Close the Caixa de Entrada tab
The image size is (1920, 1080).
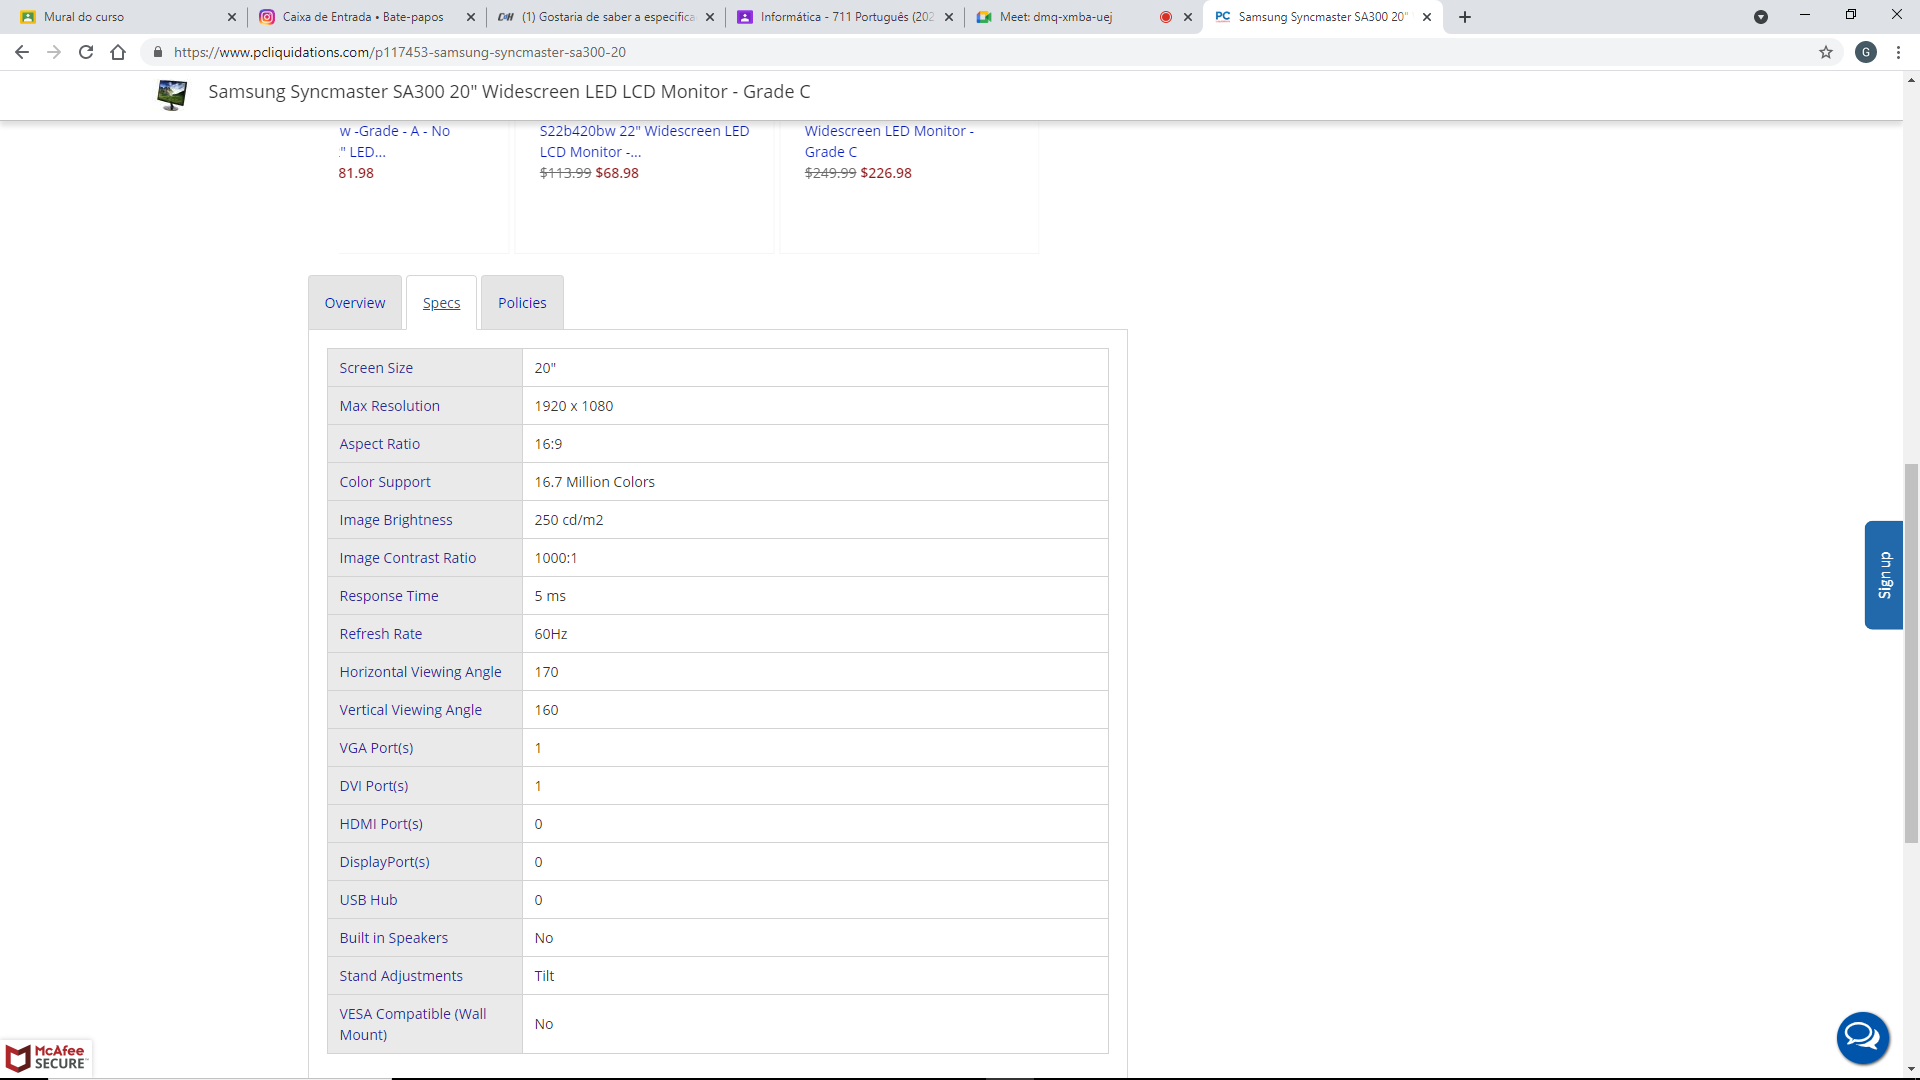click(471, 17)
